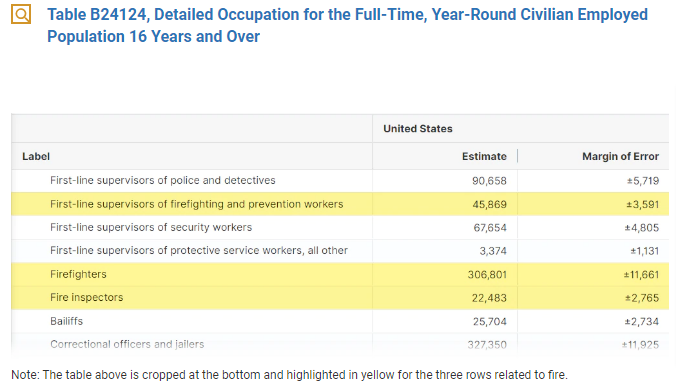Click the Bailiffs row label
The height and width of the screenshot is (385, 676).
click(66, 321)
